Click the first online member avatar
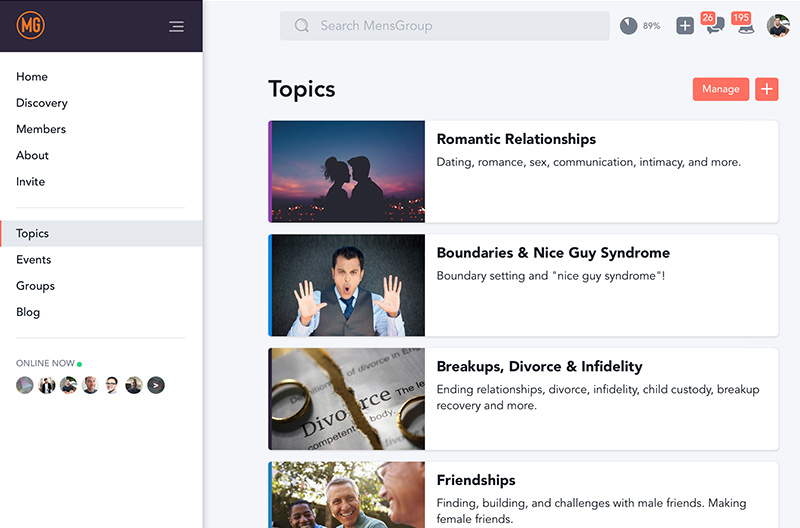The image size is (800, 528). pyautogui.click(x=24, y=385)
